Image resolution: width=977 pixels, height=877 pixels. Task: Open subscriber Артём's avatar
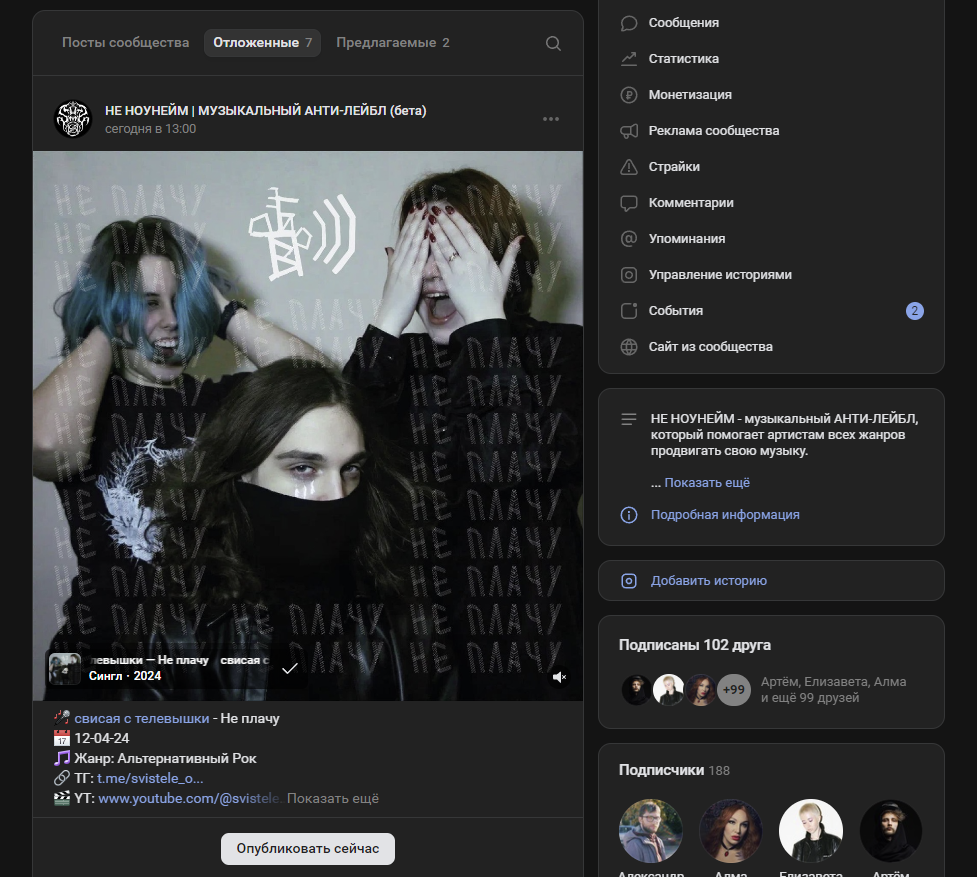(x=890, y=831)
